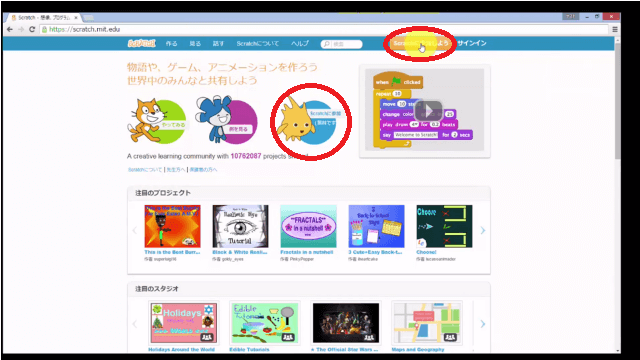Open the FRACTALS in a nutshell project thumbnail
The height and width of the screenshot is (360, 640).
click(x=309, y=226)
